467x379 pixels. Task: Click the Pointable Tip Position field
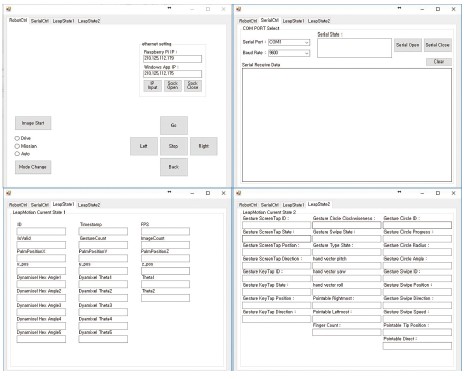click(417, 332)
